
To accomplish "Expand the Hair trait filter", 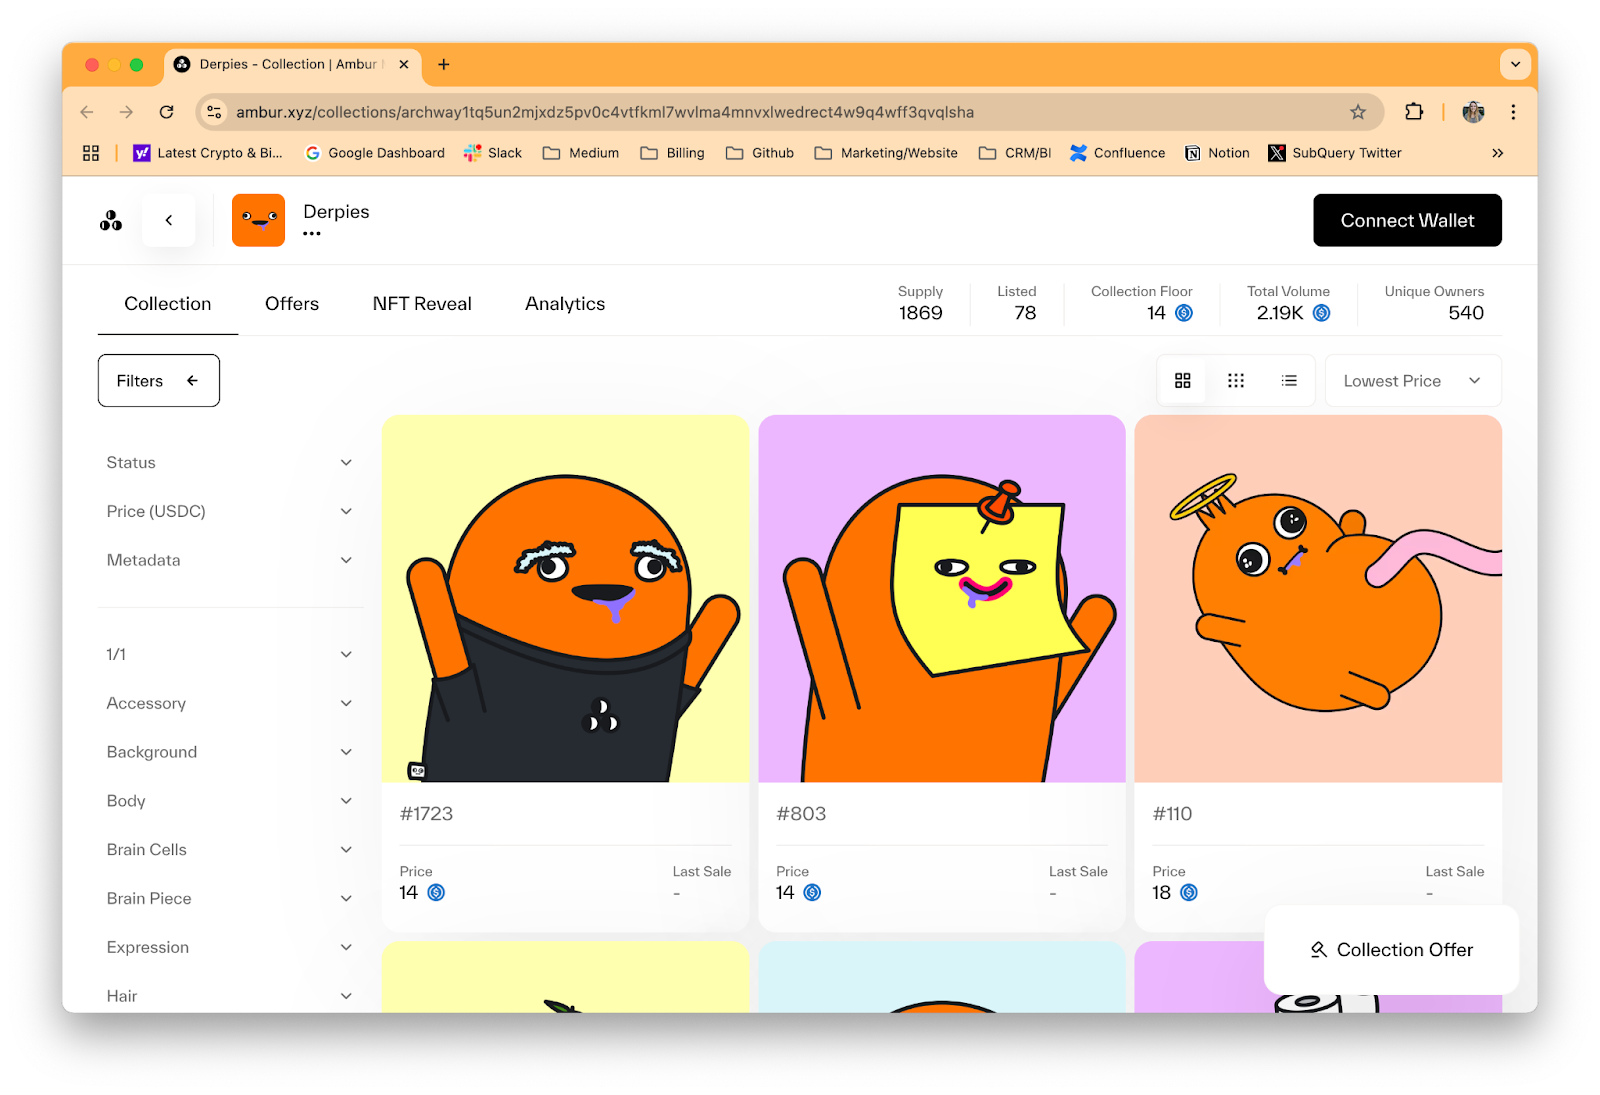I will 230,996.
